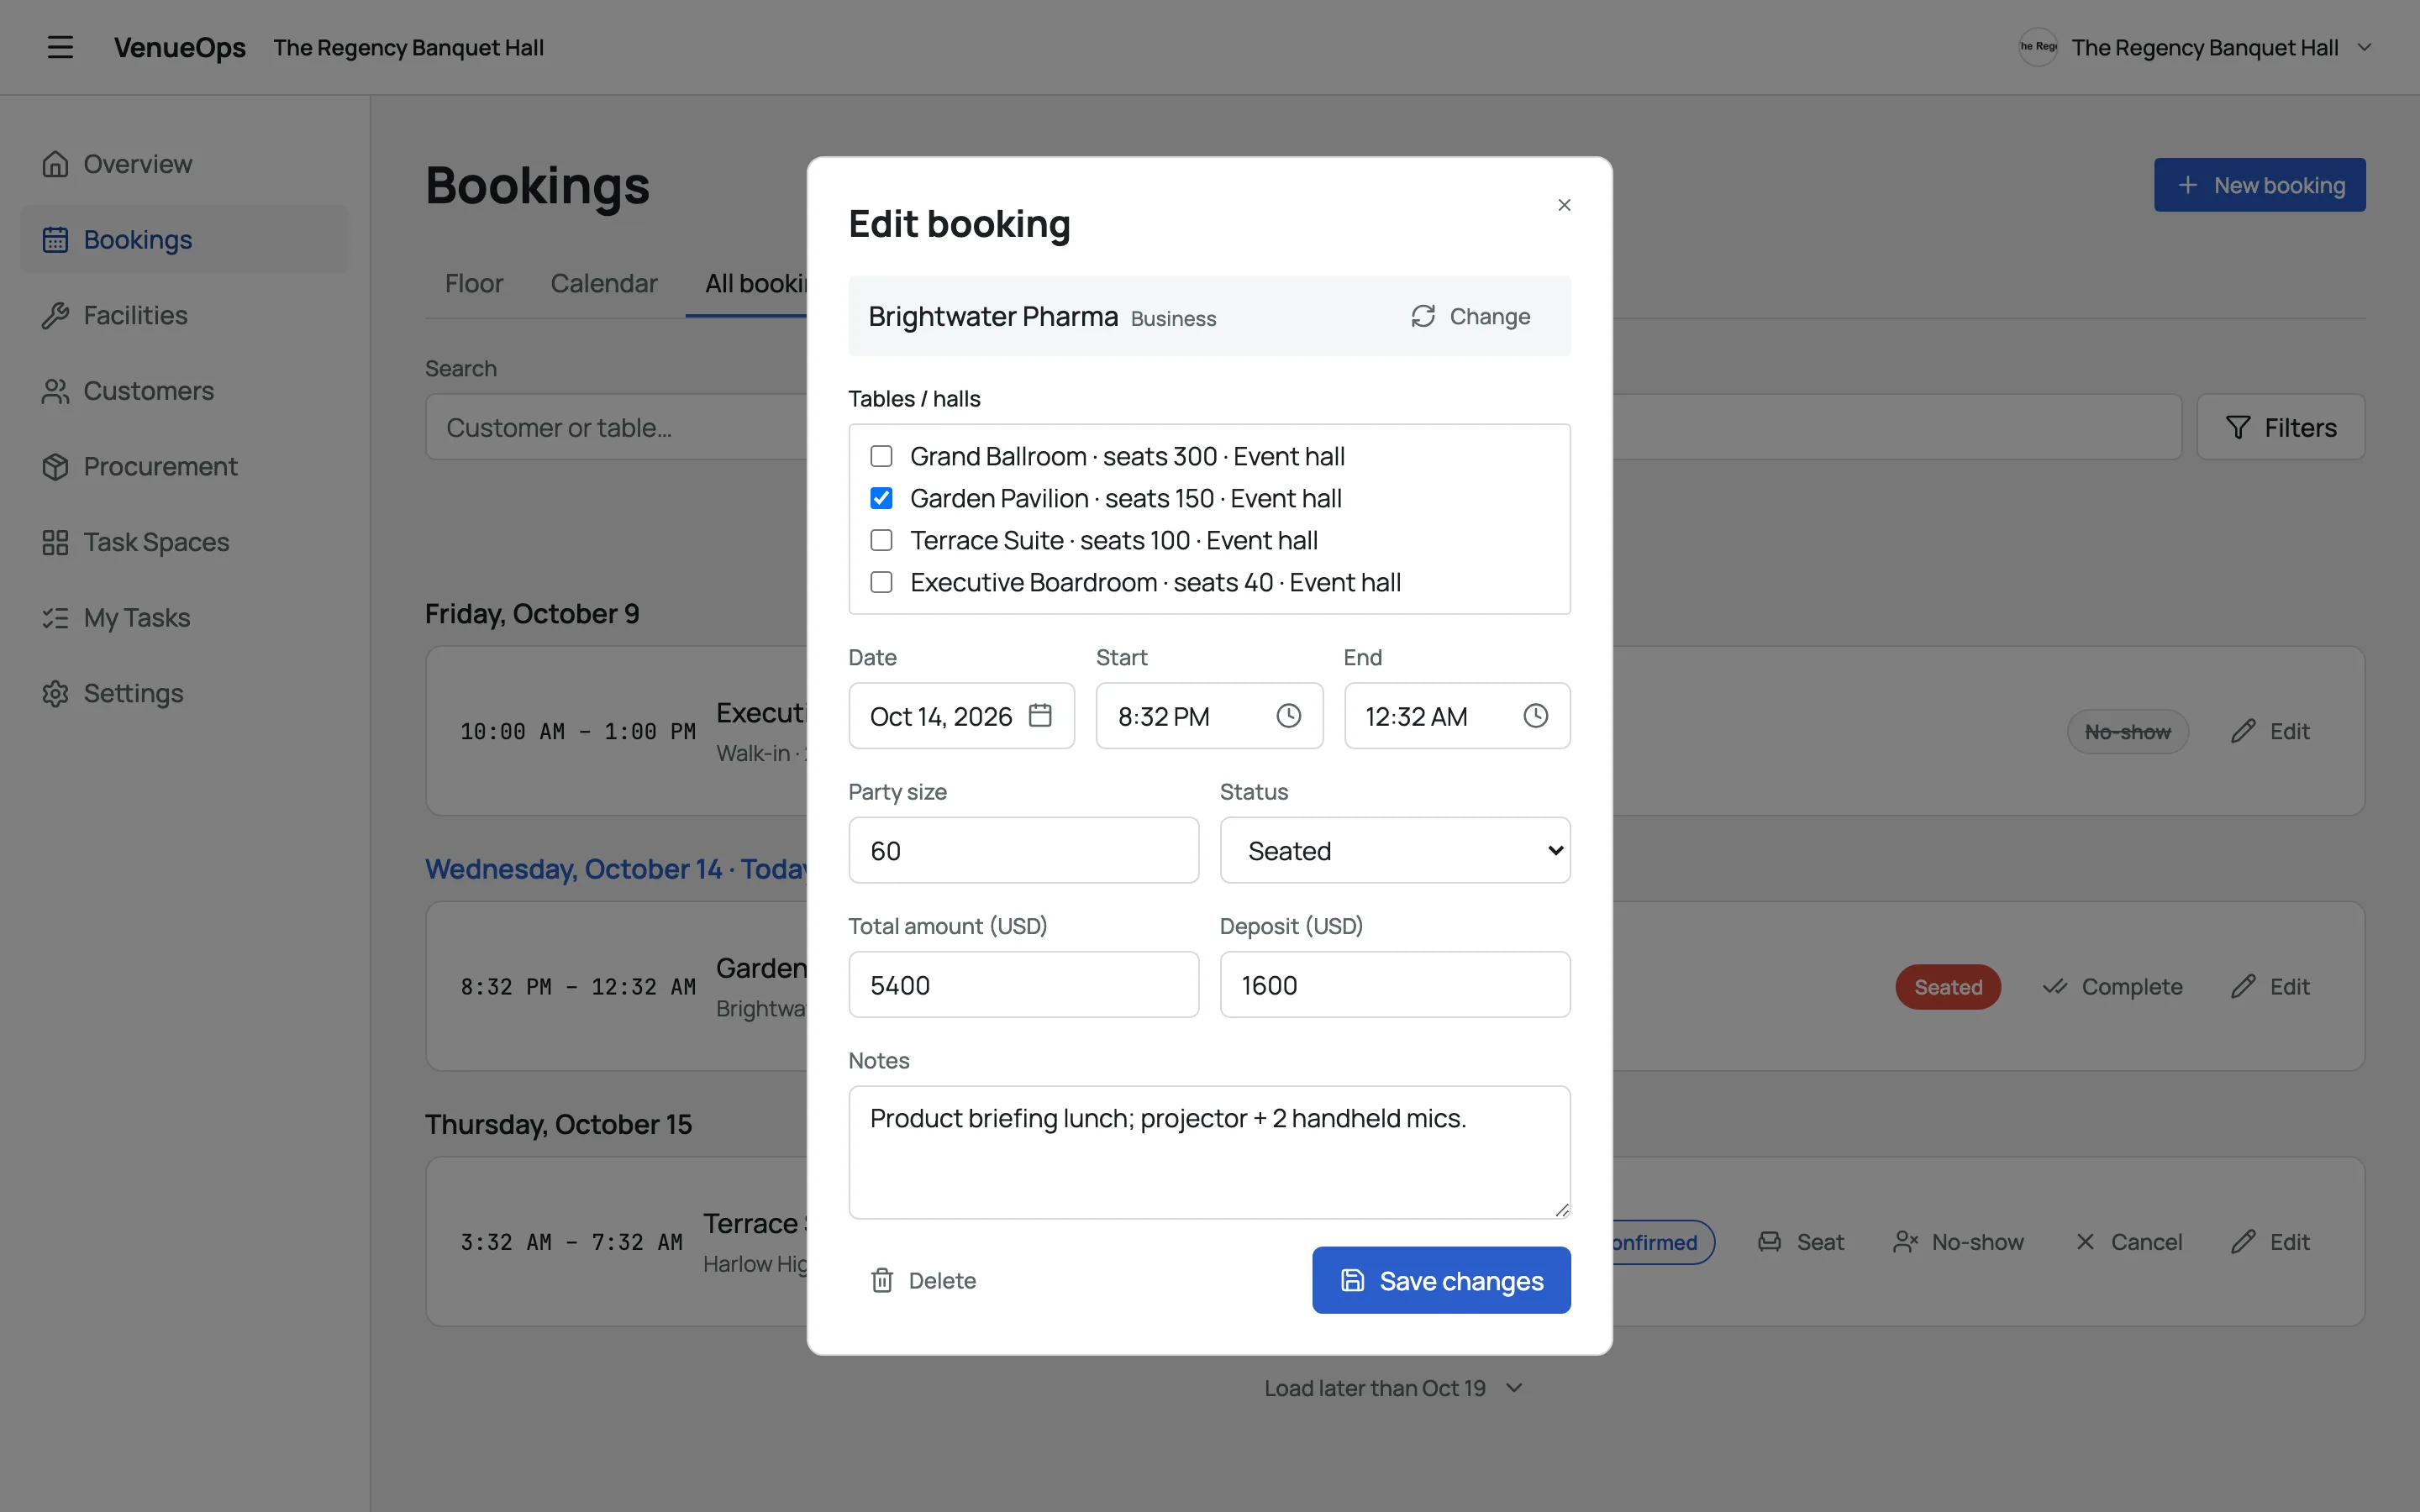
Task: Open the hamburger menu icon
Action: (x=60, y=47)
